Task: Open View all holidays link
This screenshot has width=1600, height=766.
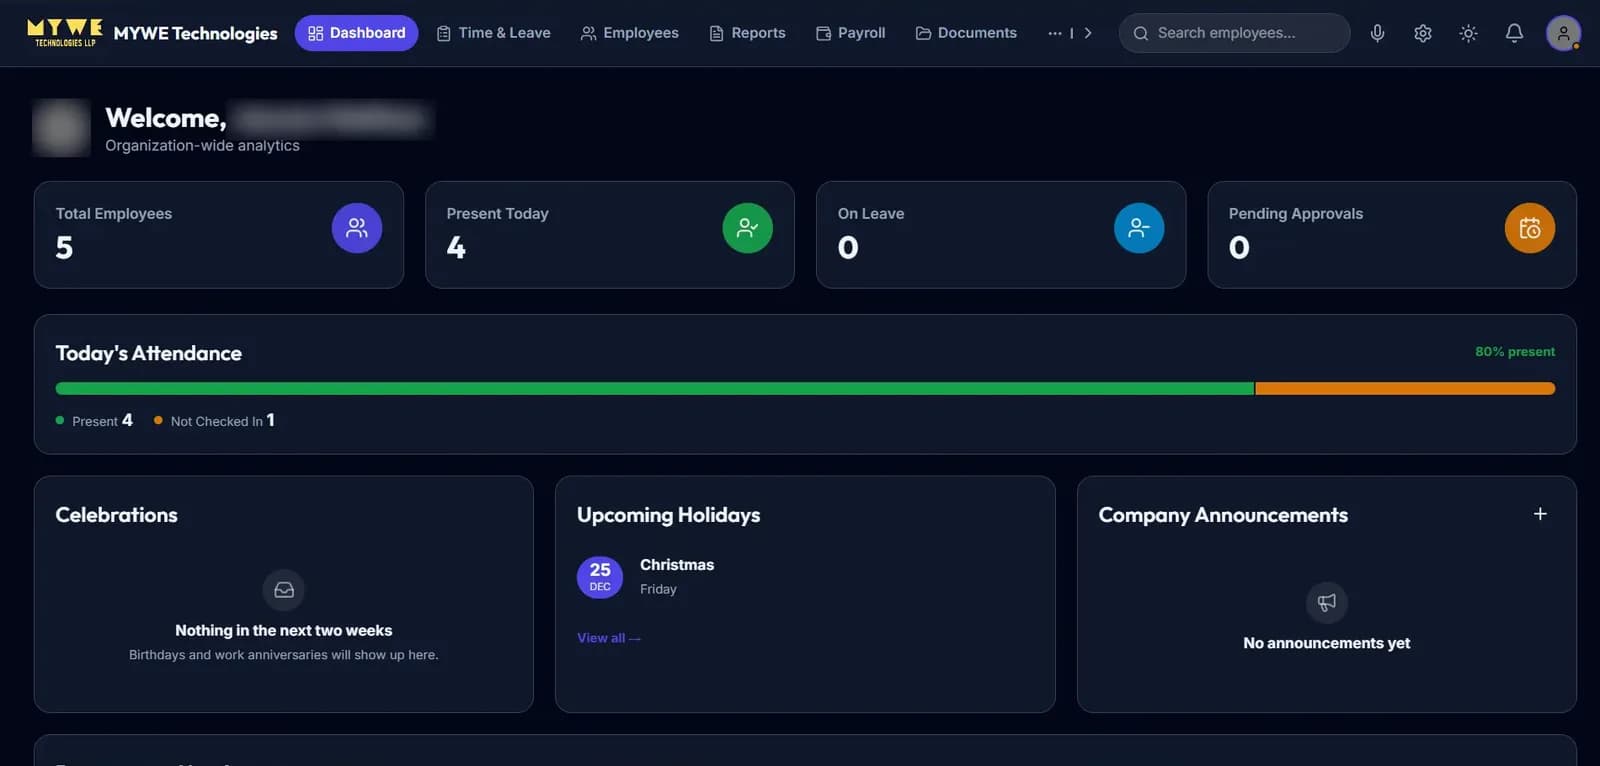Action: [x=609, y=638]
